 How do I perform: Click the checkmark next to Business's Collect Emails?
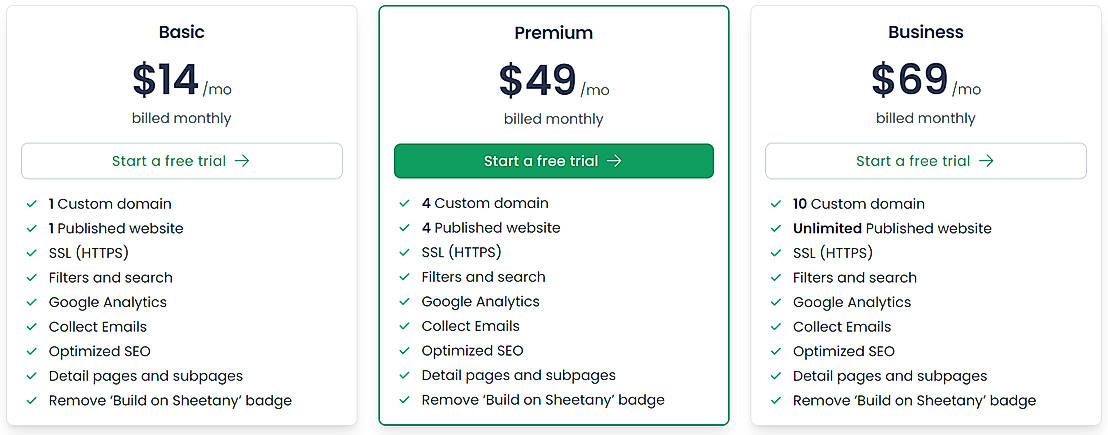click(776, 327)
